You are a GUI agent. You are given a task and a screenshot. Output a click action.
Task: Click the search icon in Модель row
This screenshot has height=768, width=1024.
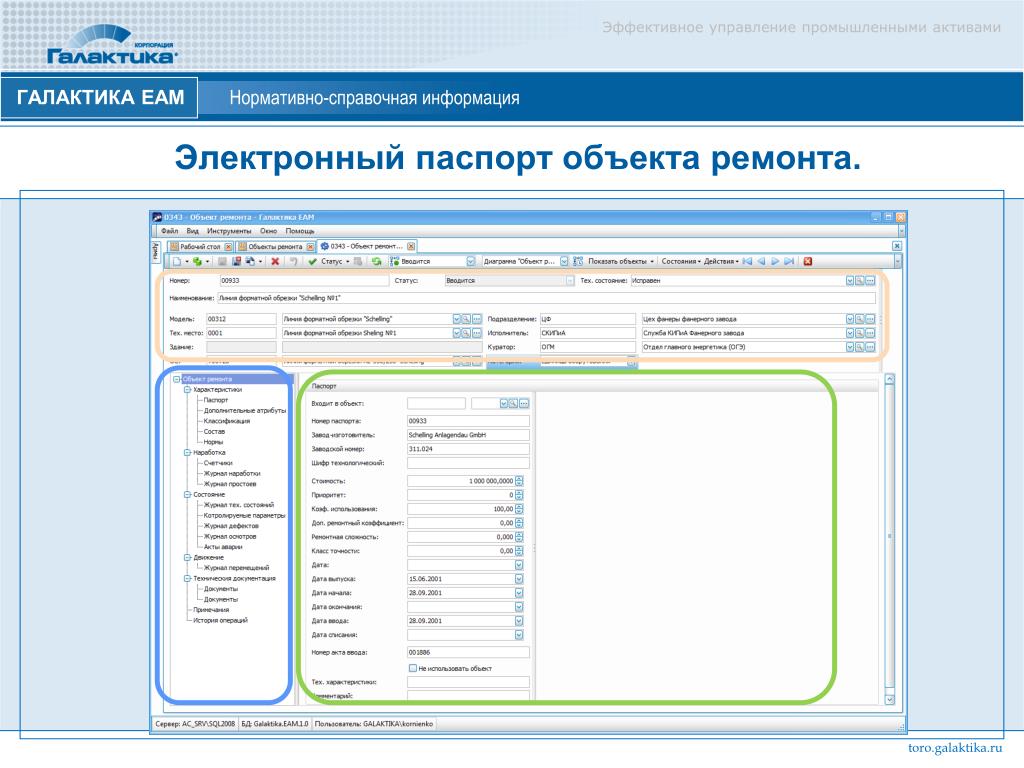466,319
